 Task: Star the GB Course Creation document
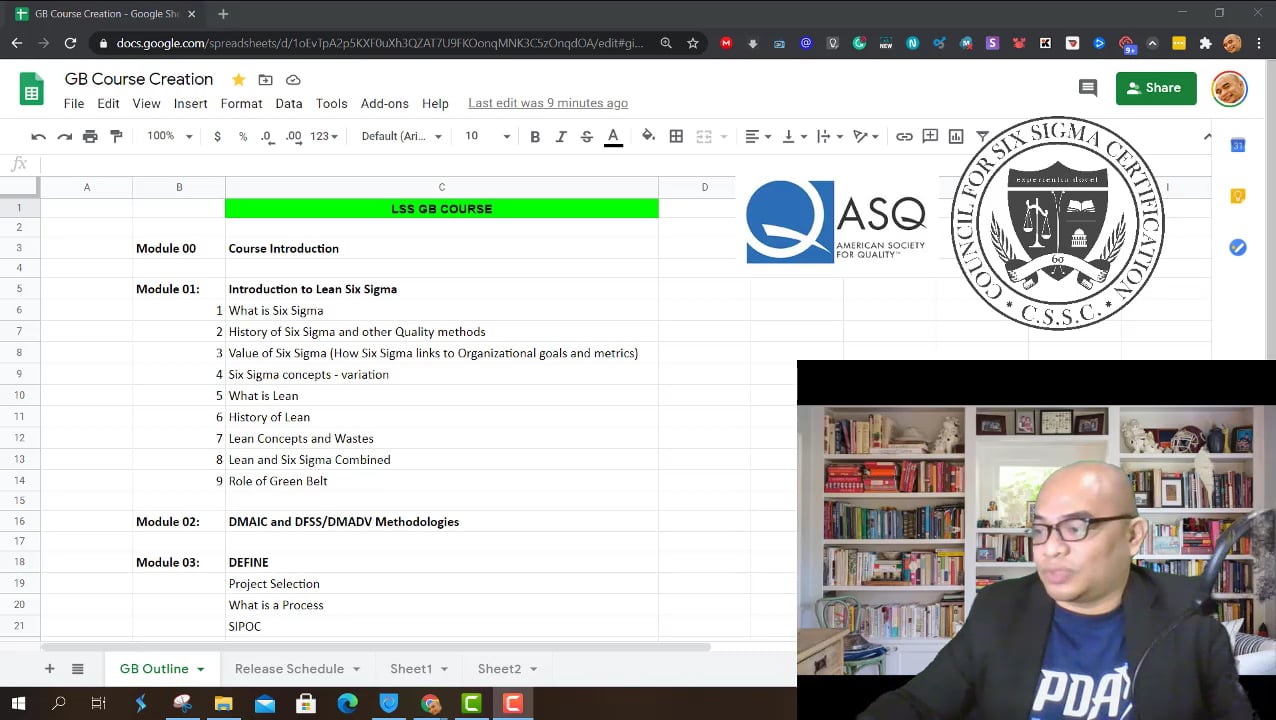[238, 80]
